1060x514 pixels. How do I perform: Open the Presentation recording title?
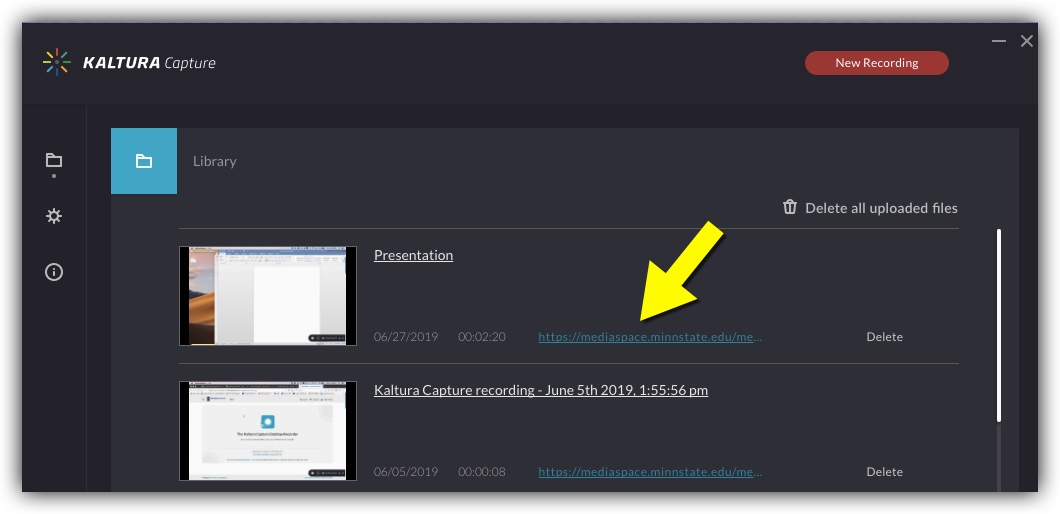coord(413,255)
